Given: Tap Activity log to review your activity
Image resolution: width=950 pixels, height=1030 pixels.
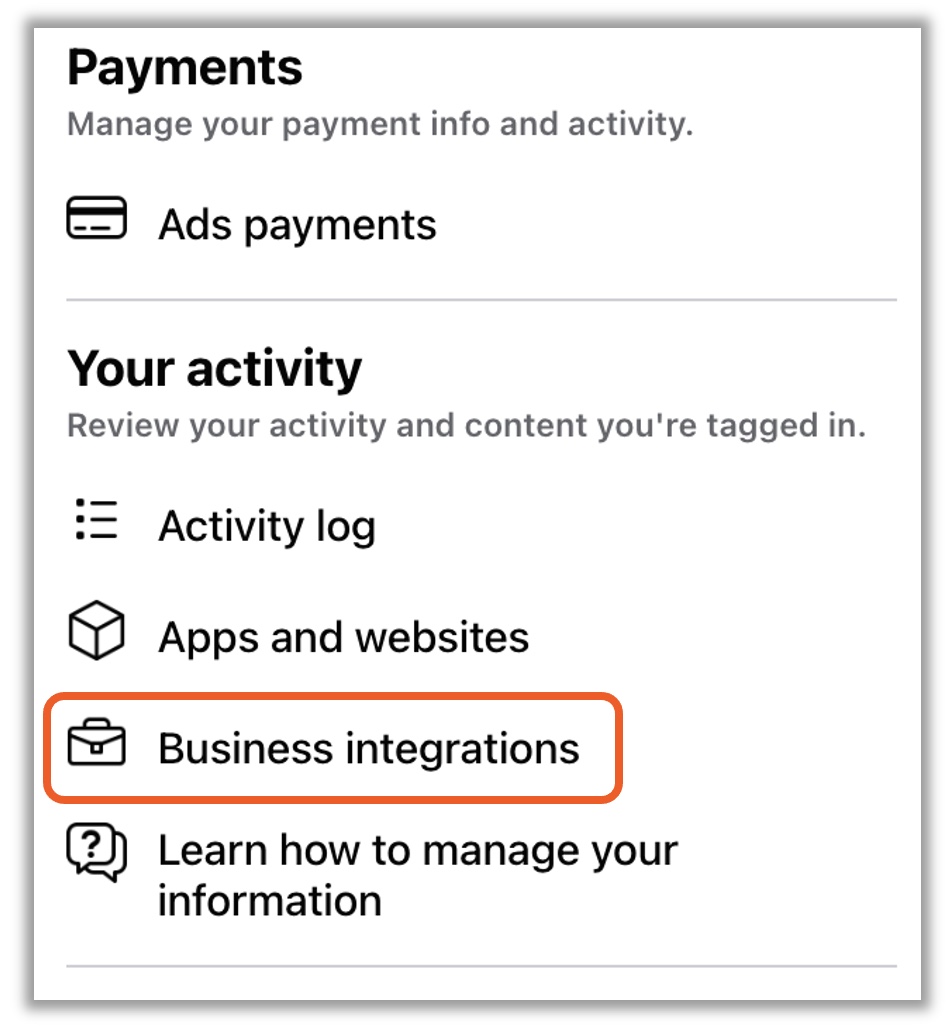Looking at the screenshot, I should click(x=267, y=524).
